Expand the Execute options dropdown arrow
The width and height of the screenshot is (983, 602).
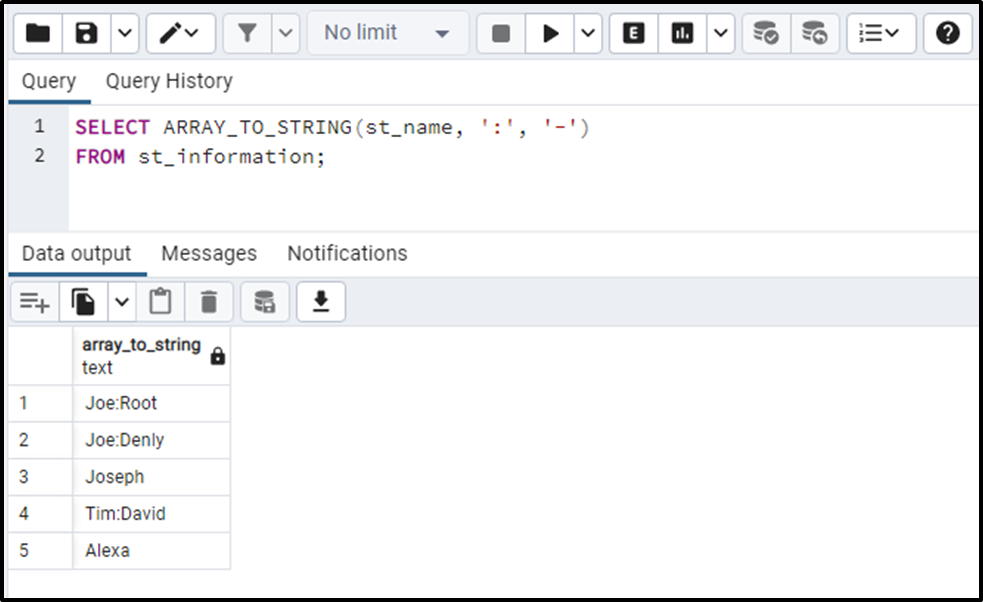pyautogui.click(x=588, y=33)
